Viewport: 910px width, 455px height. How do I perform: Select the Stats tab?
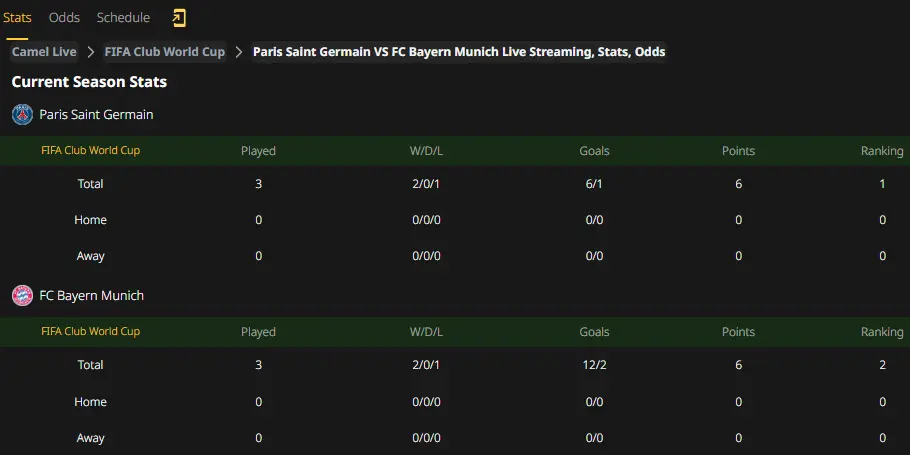tap(17, 18)
